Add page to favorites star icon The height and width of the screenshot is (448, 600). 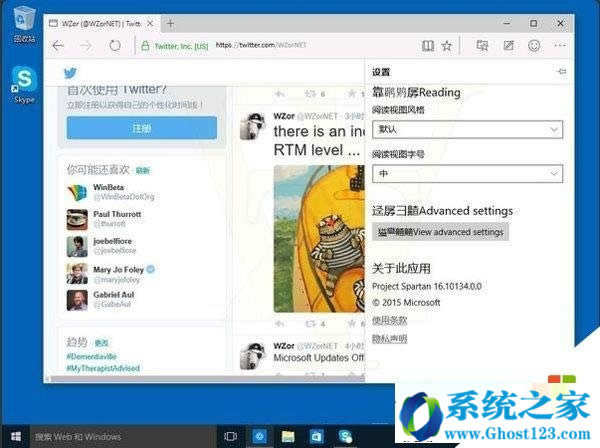447,46
